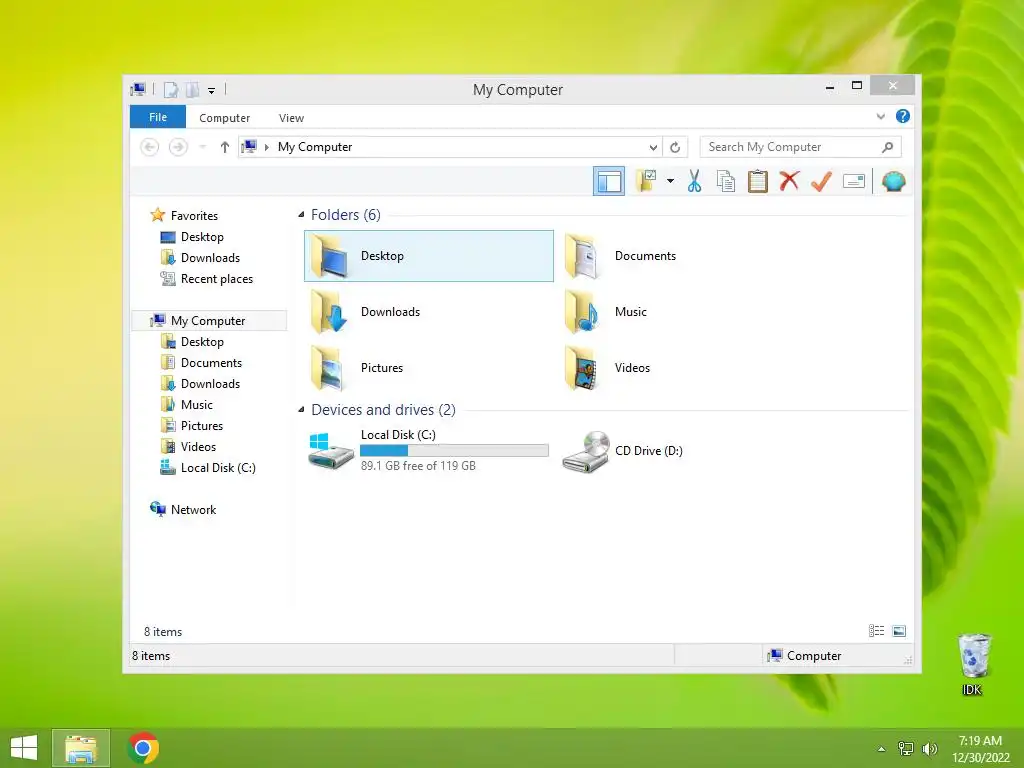
Task: Select Pictures in navigation tree
Action: point(201,426)
